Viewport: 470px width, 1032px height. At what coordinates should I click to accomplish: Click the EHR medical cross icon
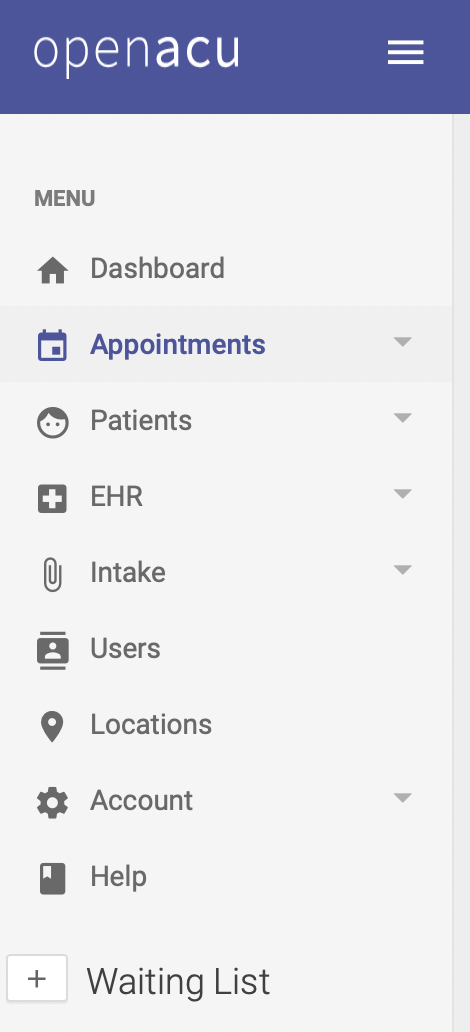click(53, 498)
